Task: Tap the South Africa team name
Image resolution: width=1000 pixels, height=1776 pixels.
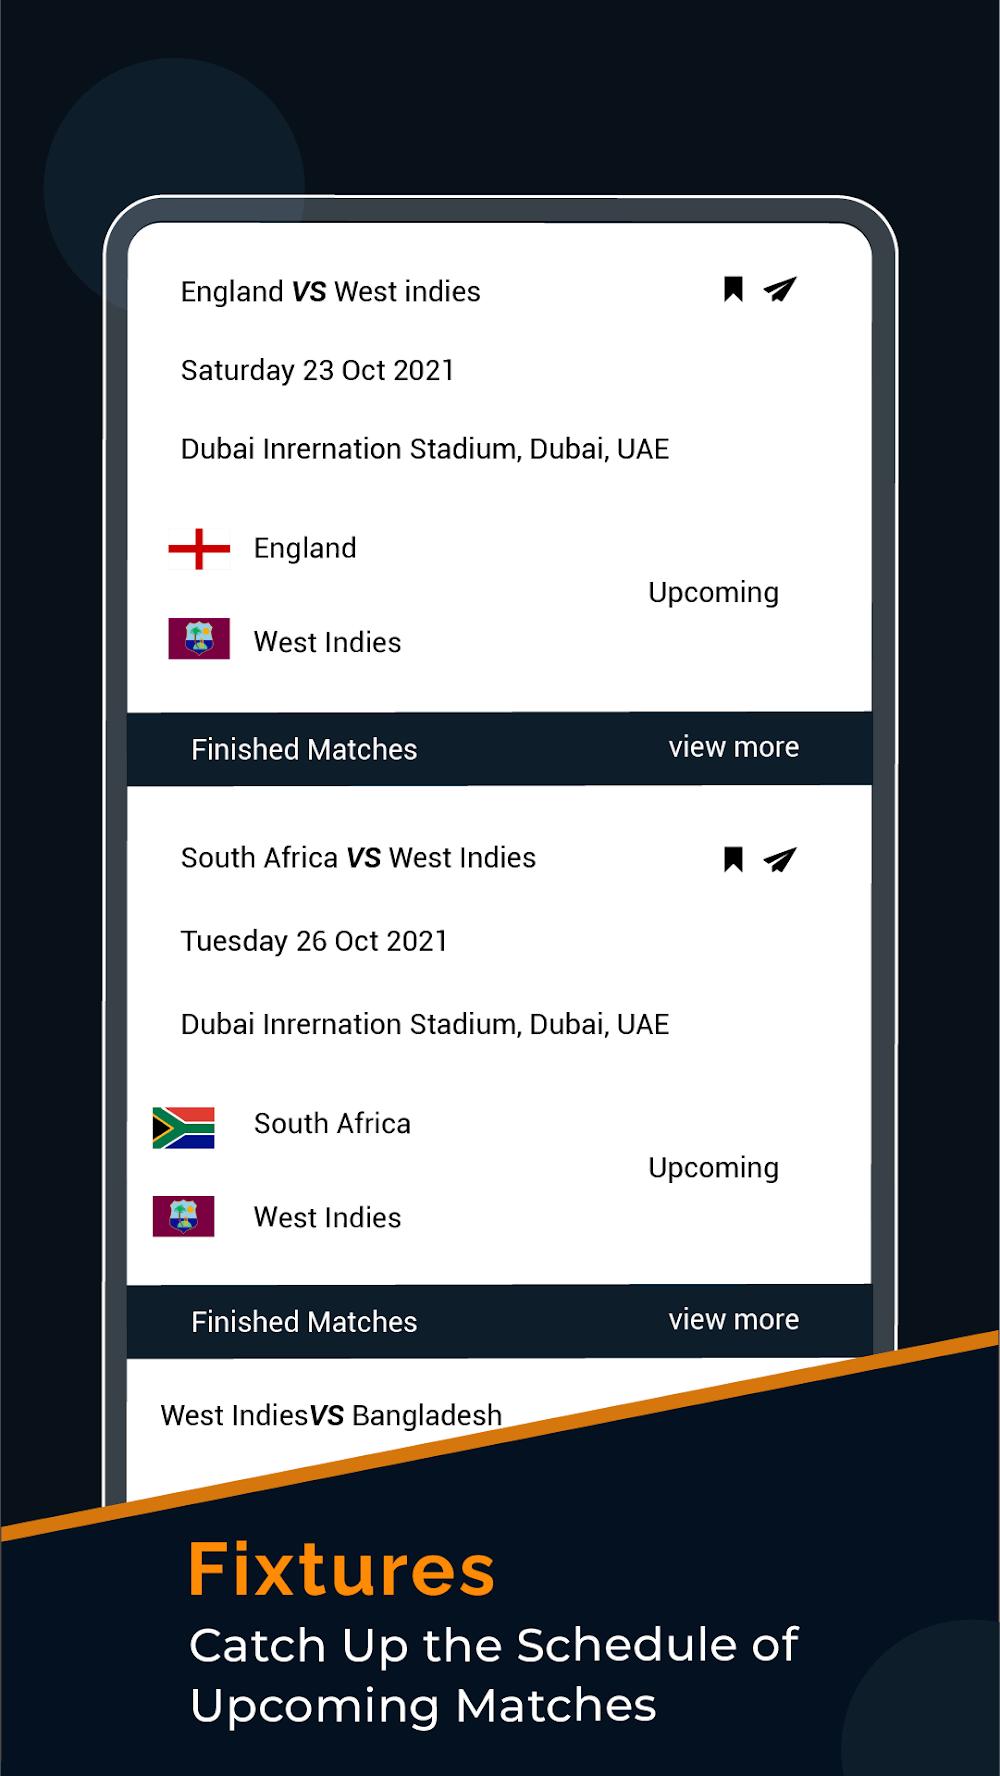Action: 332,1124
